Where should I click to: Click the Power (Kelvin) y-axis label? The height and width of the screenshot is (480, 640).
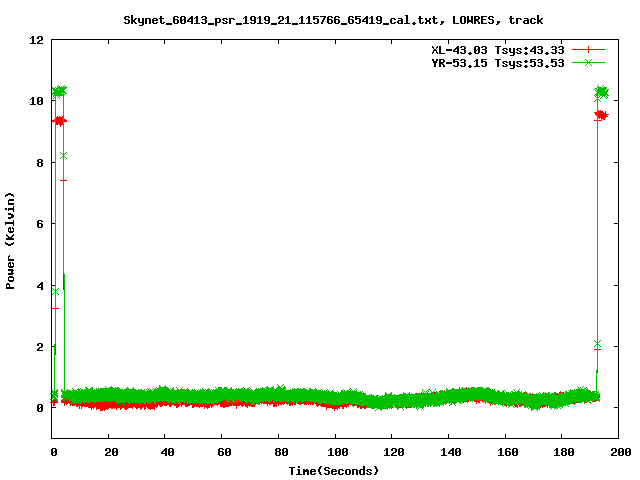pos(10,241)
